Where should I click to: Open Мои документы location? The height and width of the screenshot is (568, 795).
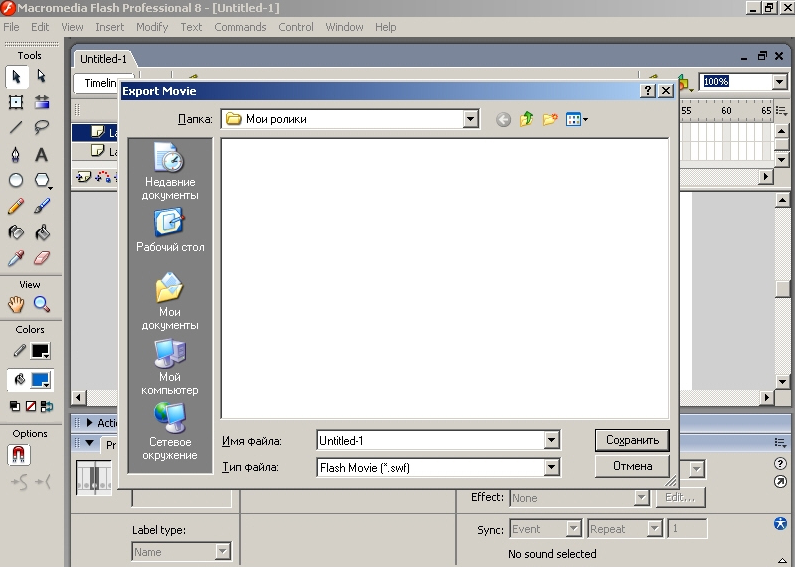170,301
